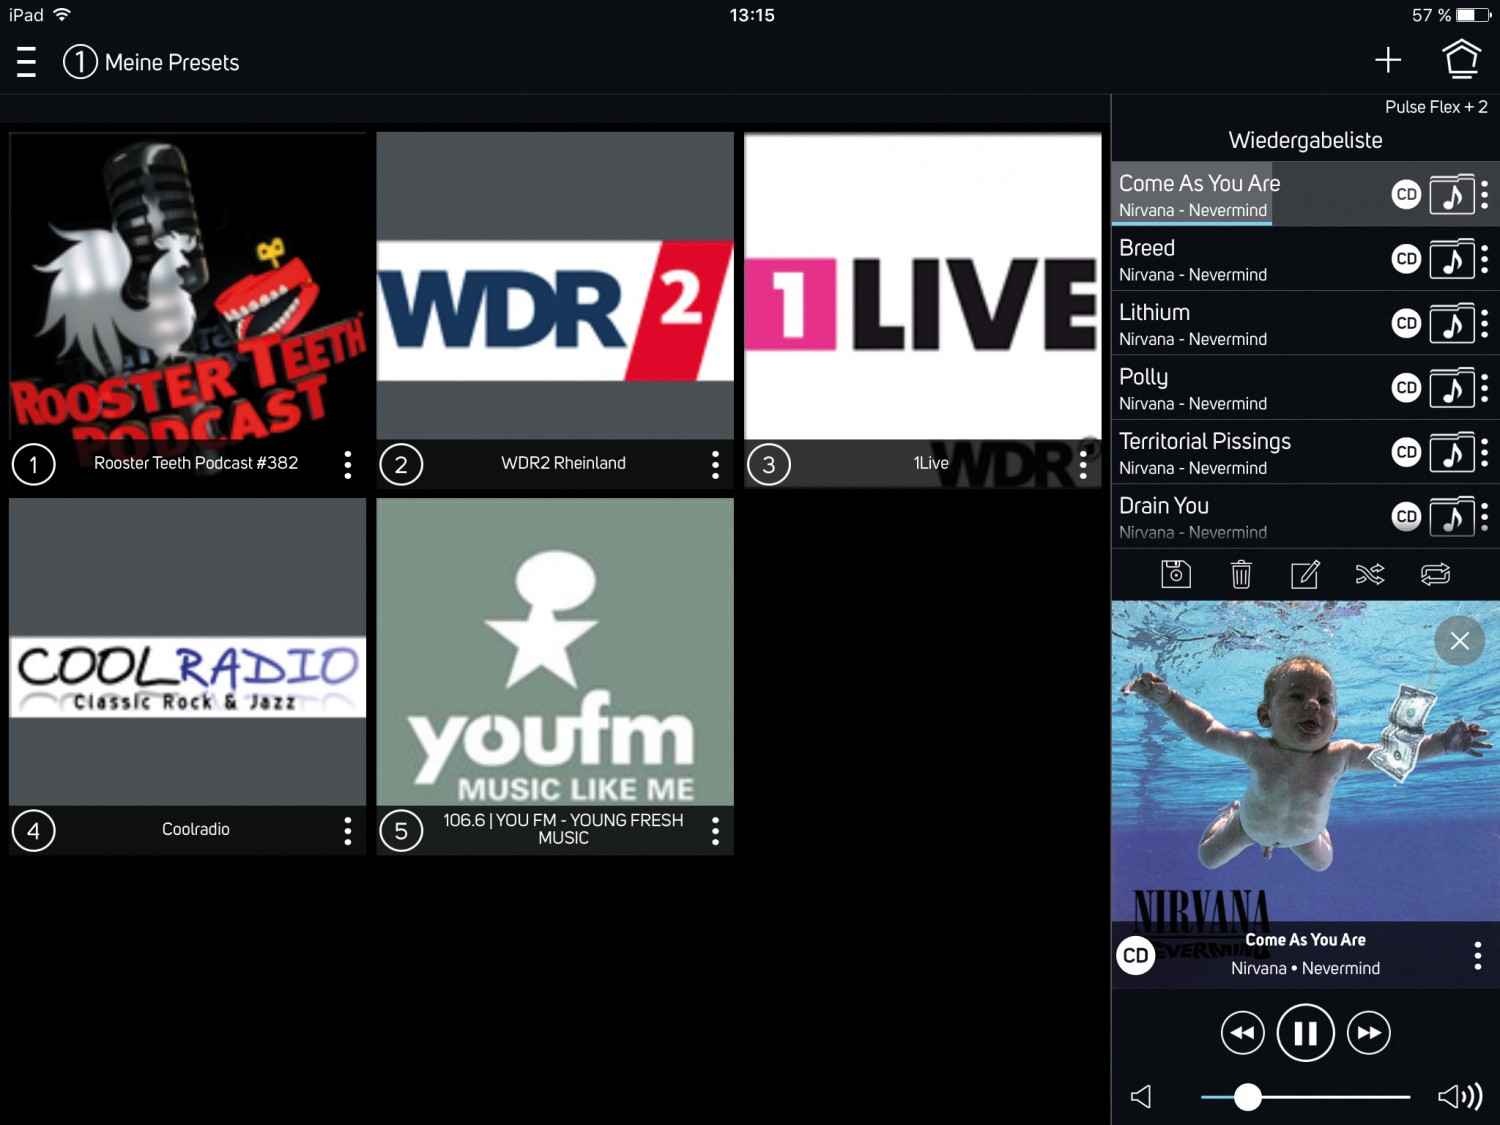The height and width of the screenshot is (1125, 1500).
Task: Open the hamburger navigation menu
Action: [27, 62]
